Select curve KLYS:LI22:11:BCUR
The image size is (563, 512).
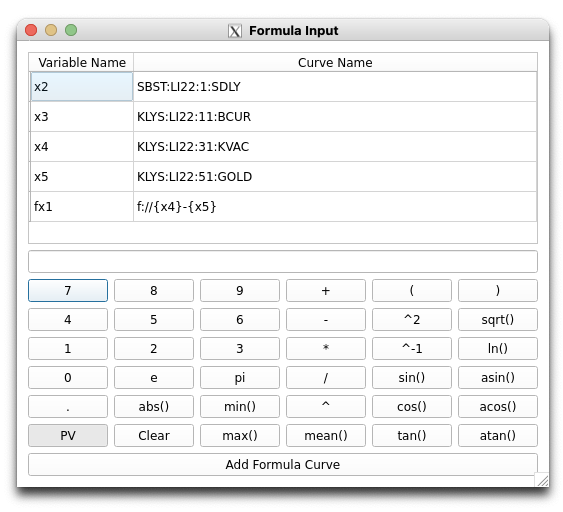pyautogui.click(x=335, y=117)
